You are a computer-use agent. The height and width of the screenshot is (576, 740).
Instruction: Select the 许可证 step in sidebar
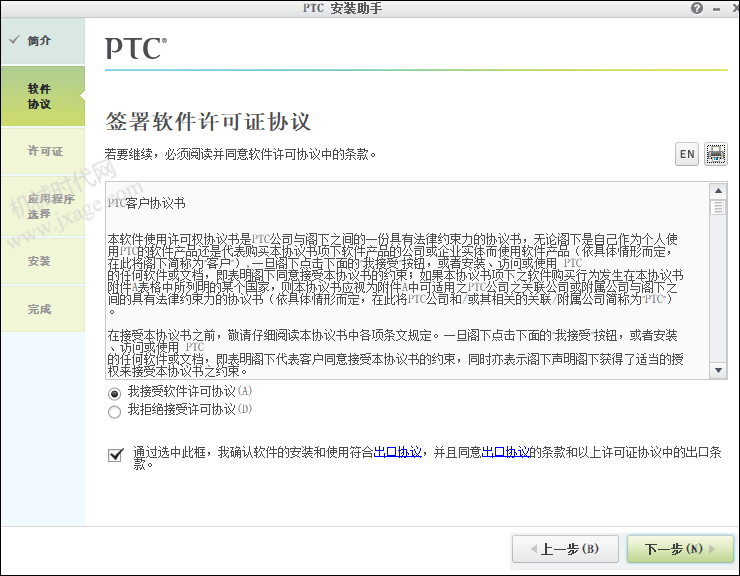click(x=43, y=151)
